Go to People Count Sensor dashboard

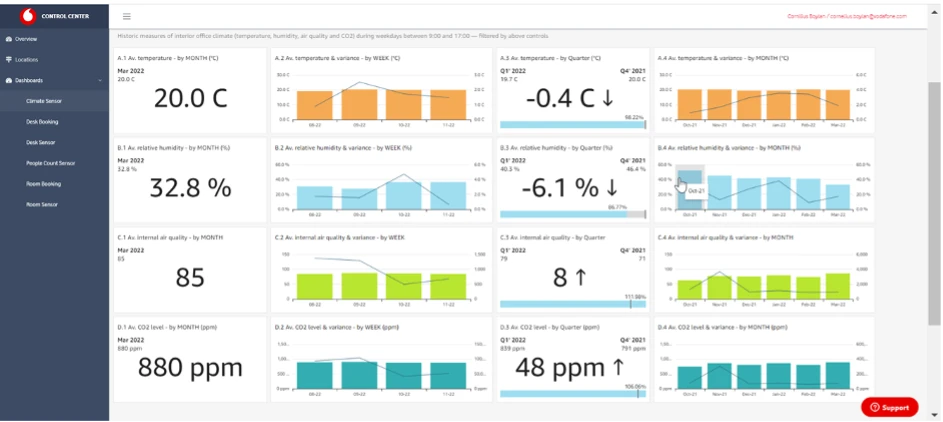(50, 163)
